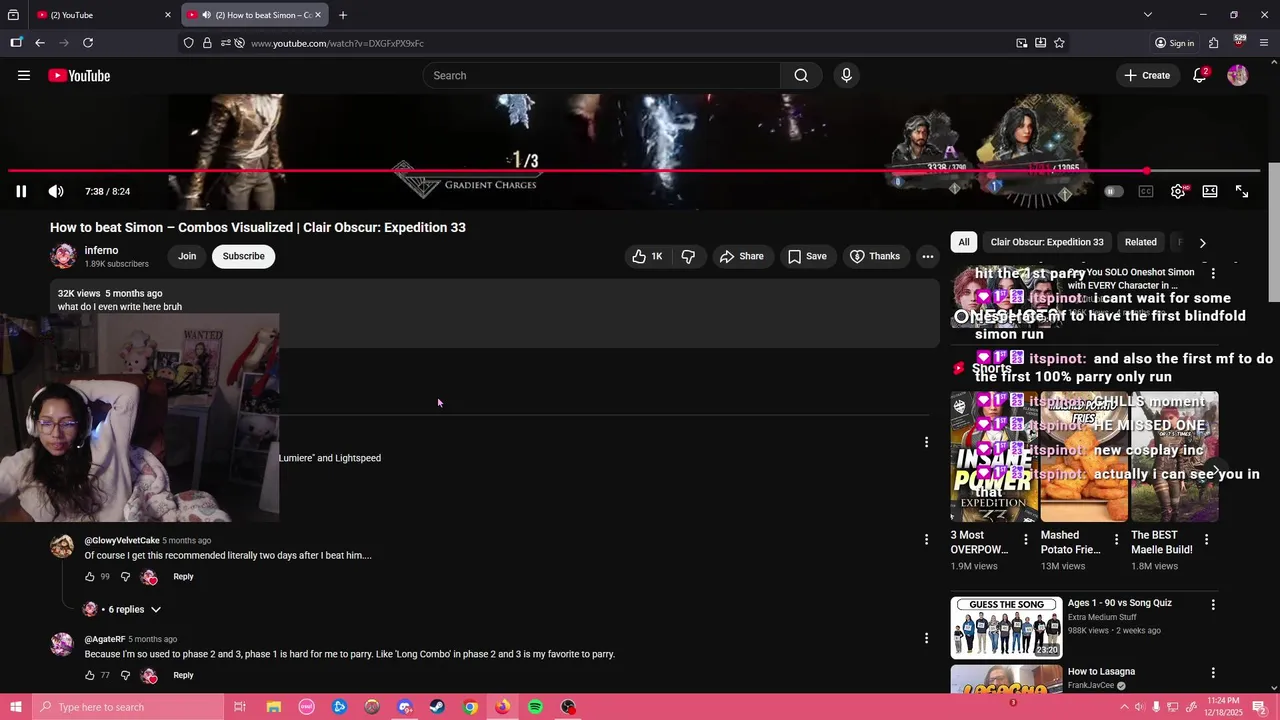Pause the video playback

[21, 191]
